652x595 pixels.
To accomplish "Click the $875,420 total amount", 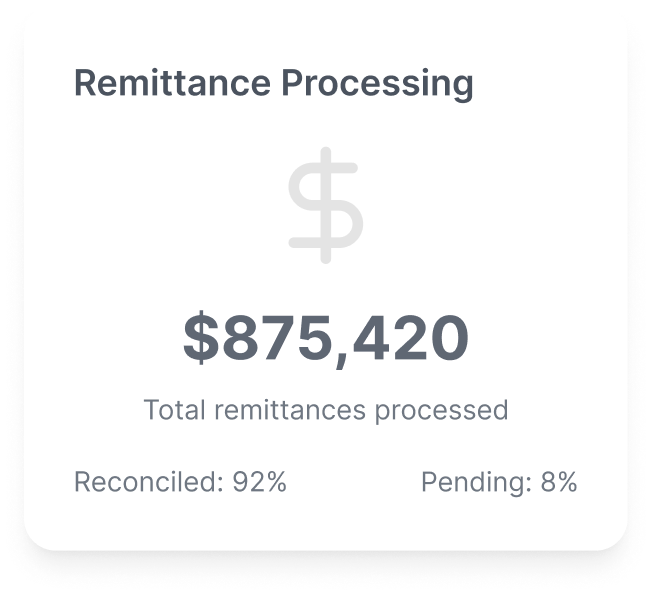I will pyautogui.click(x=325, y=338).
